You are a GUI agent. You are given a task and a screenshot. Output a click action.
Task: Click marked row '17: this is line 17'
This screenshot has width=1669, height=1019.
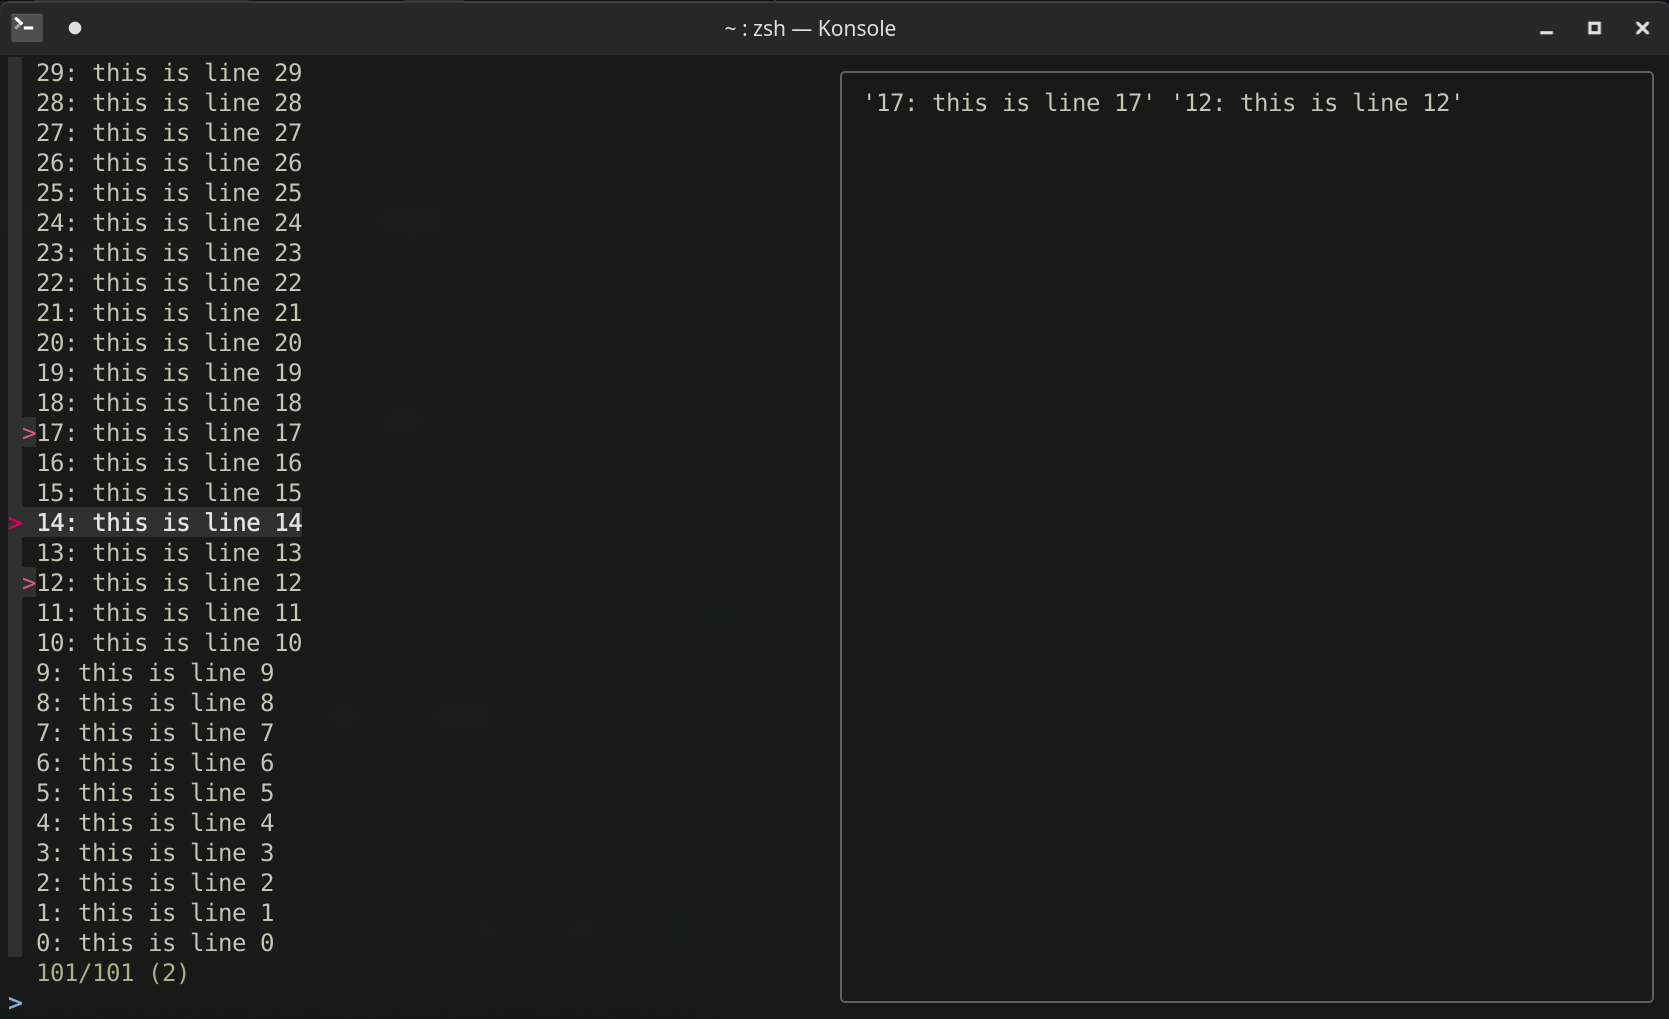(169, 433)
